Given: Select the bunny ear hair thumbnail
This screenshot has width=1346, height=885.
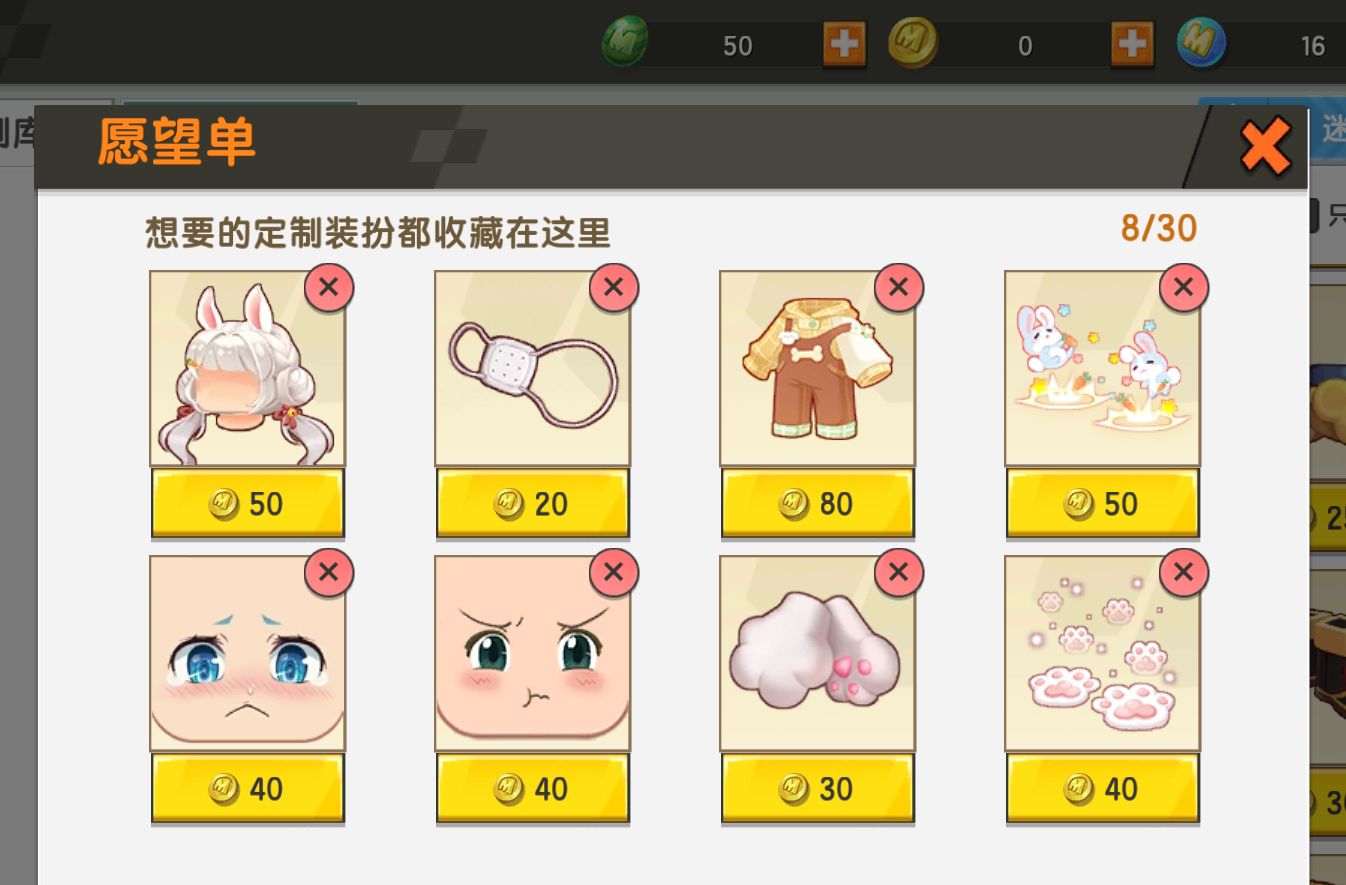Looking at the screenshot, I should pos(247,368).
